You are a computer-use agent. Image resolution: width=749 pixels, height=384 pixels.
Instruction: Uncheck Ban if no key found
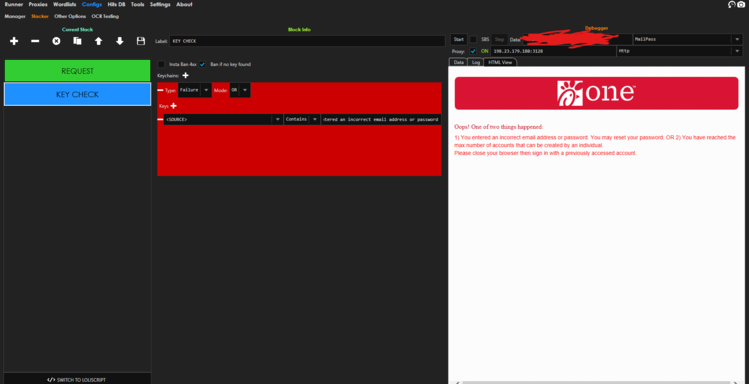point(203,64)
